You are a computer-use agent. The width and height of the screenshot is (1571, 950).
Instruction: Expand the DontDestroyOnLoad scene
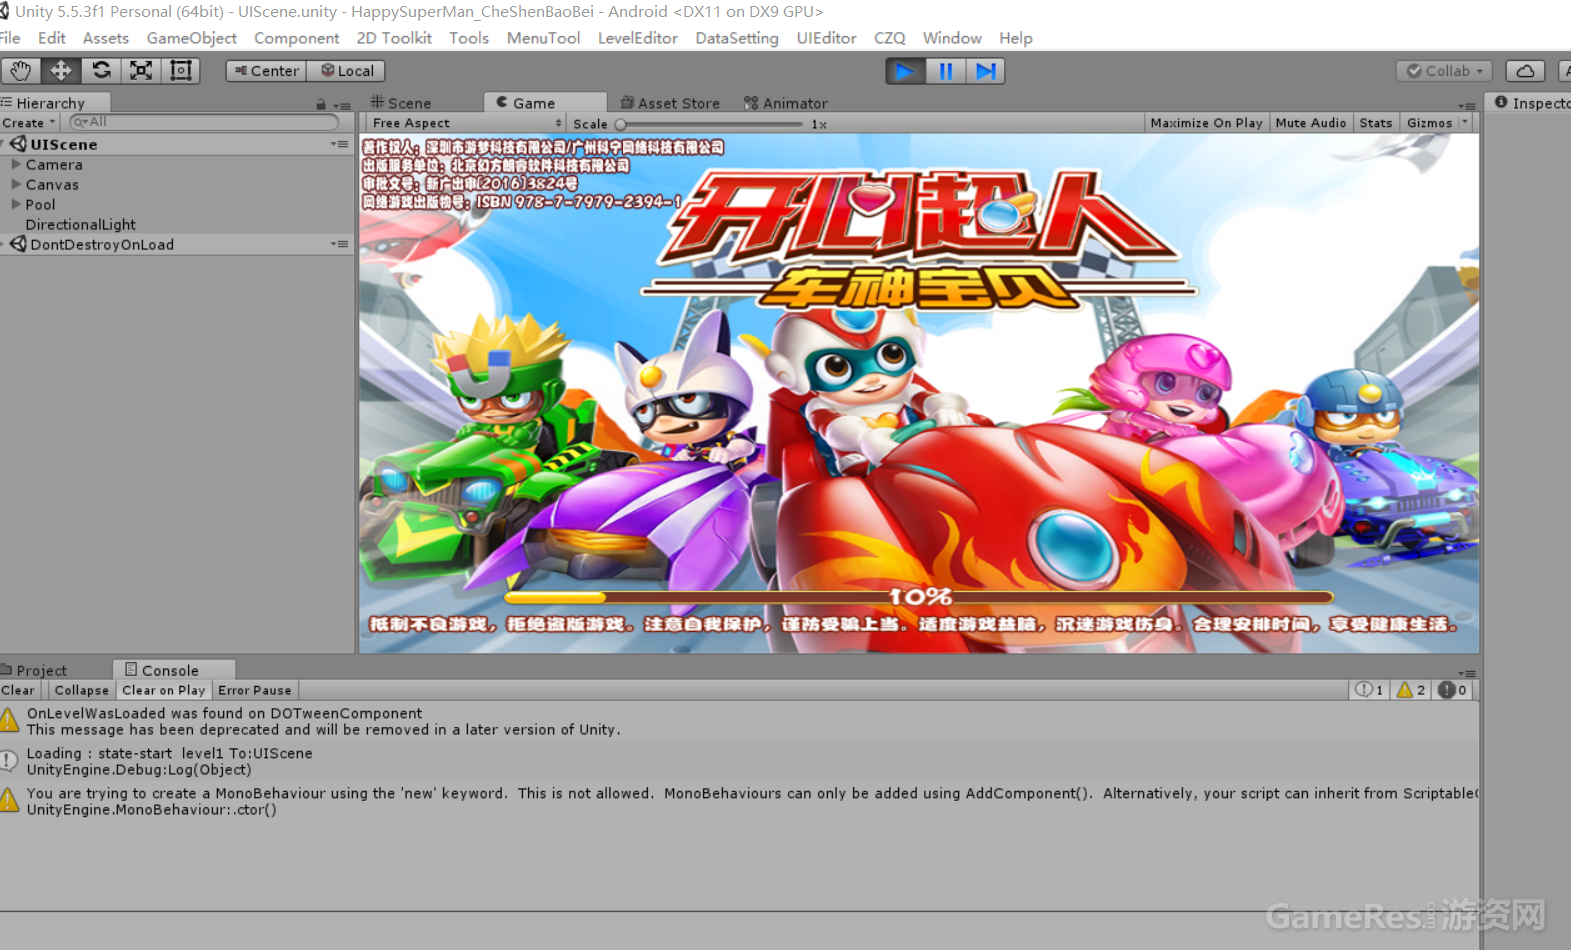coord(4,244)
